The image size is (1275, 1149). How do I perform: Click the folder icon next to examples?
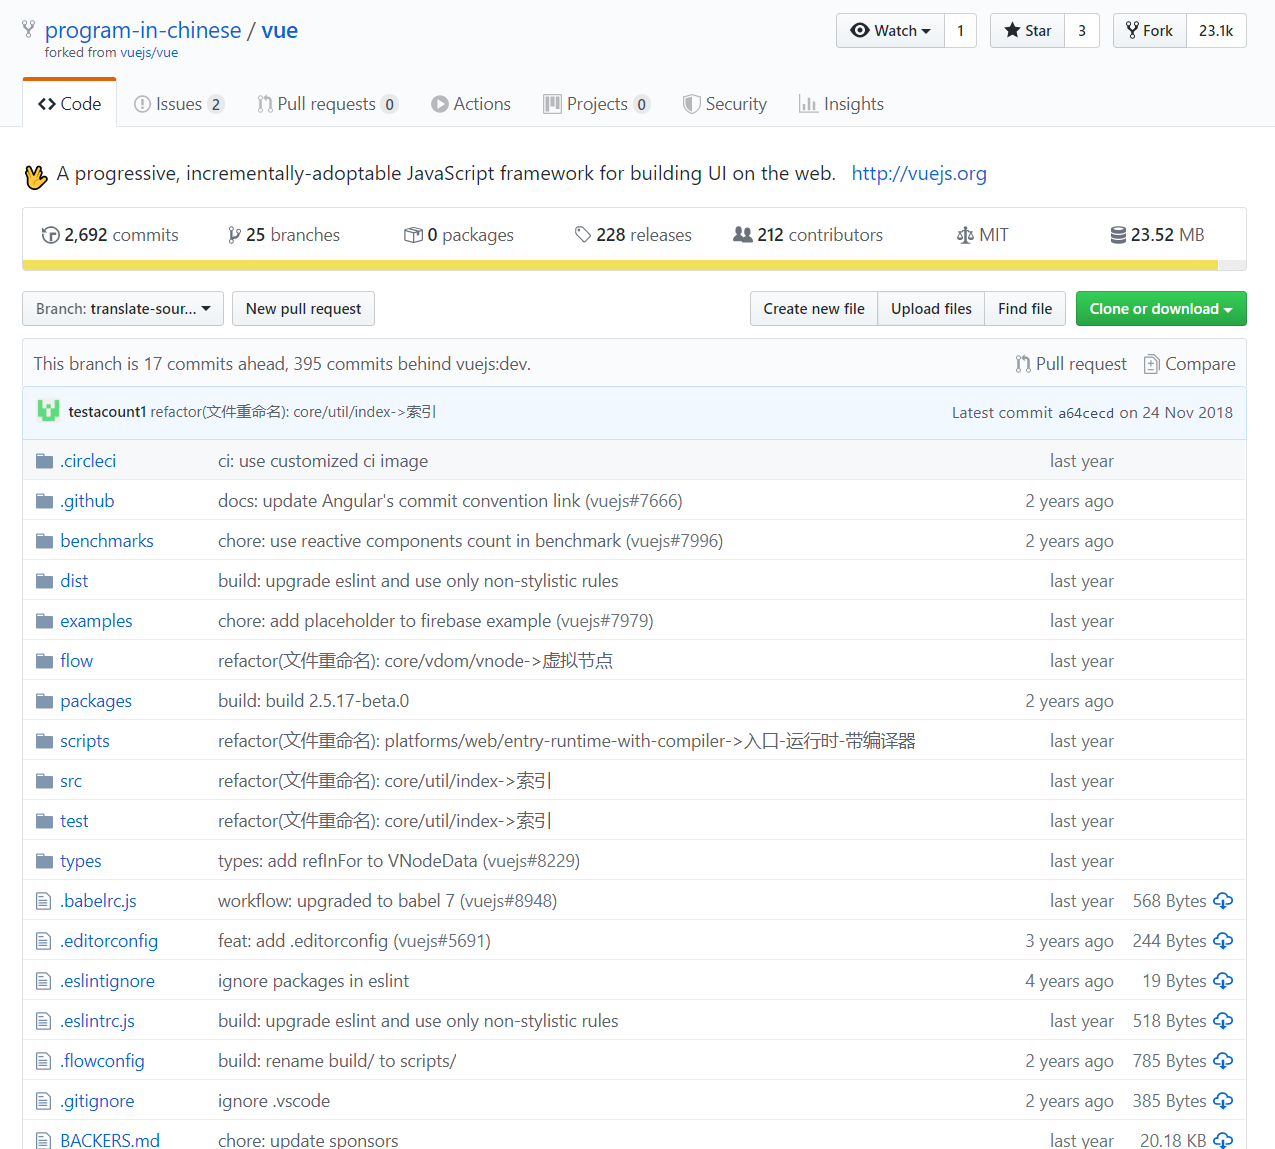[x=44, y=621]
